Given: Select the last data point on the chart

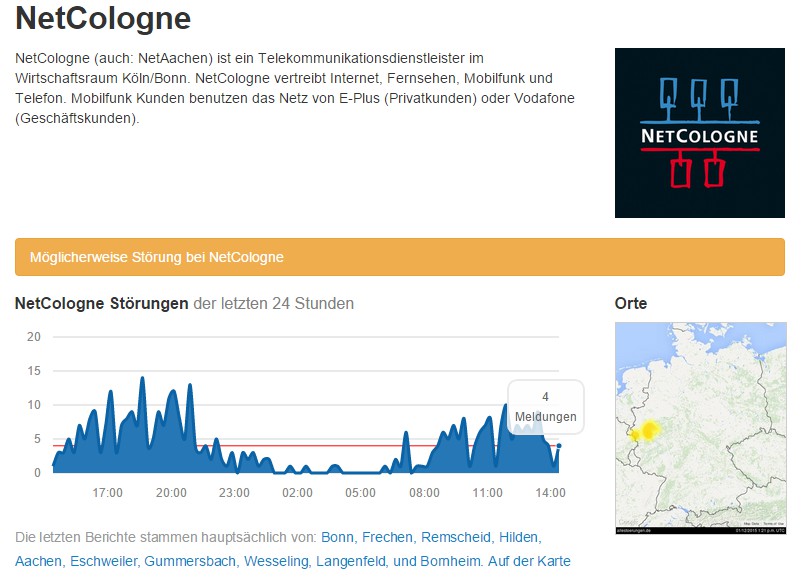Looking at the screenshot, I should tap(559, 446).
